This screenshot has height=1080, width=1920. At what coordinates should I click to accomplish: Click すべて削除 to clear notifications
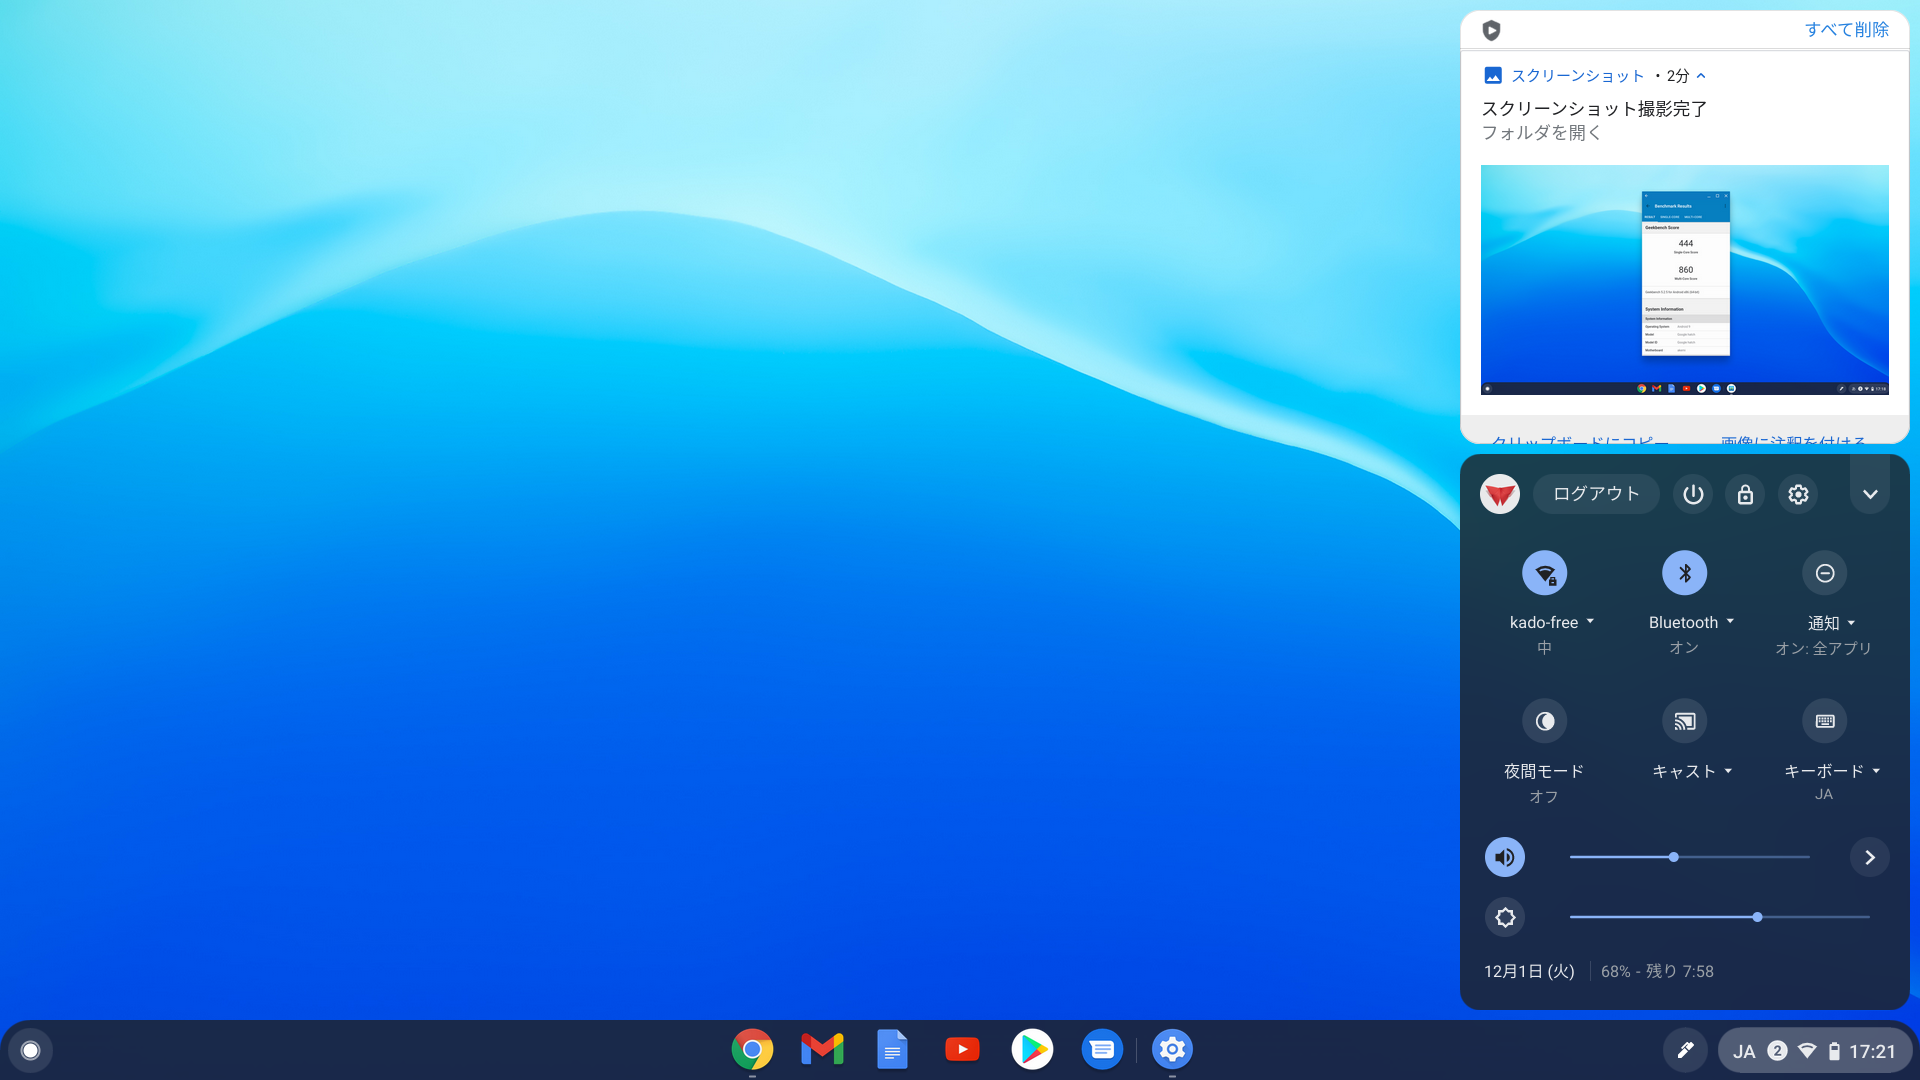pos(1846,30)
